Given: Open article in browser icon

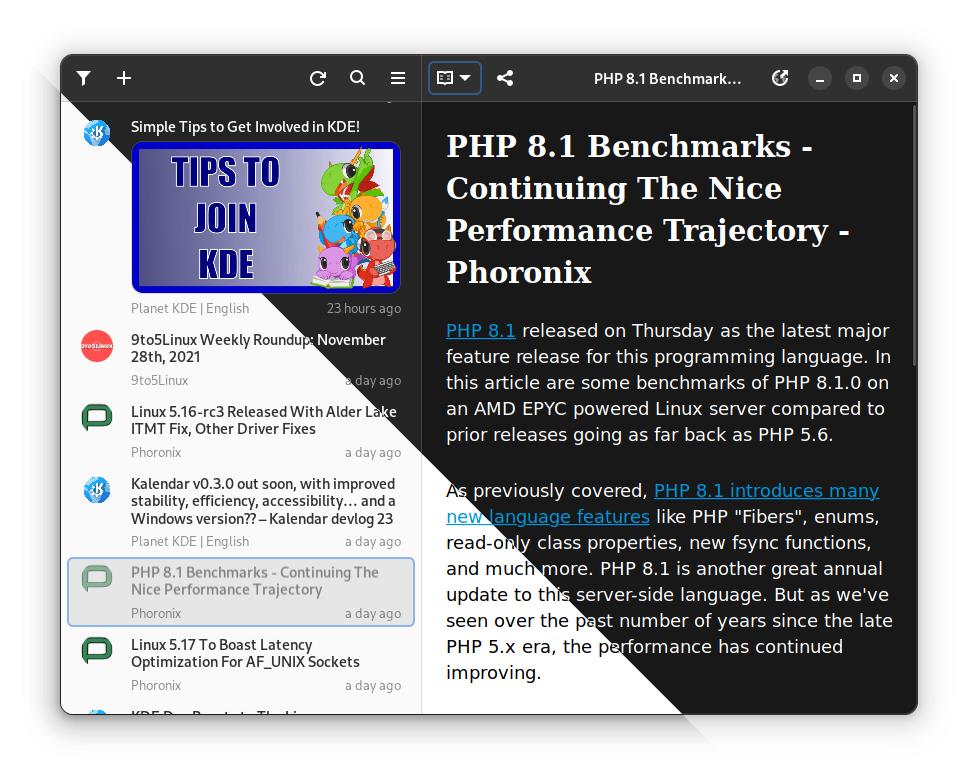Looking at the screenshot, I should (781, 78).
